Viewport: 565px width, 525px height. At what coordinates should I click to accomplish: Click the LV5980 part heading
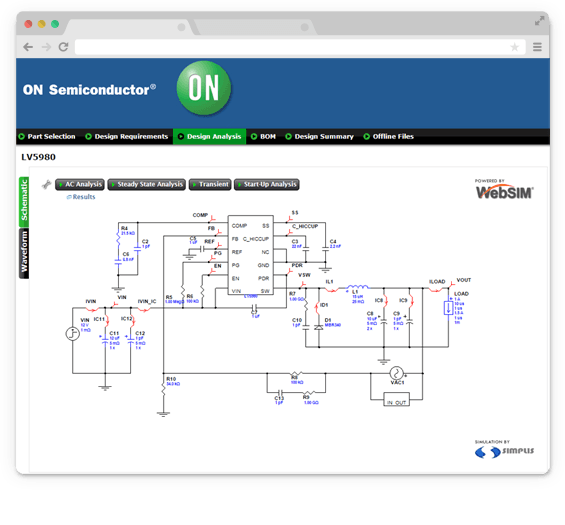pyautogui.click(x=39, y=157)
